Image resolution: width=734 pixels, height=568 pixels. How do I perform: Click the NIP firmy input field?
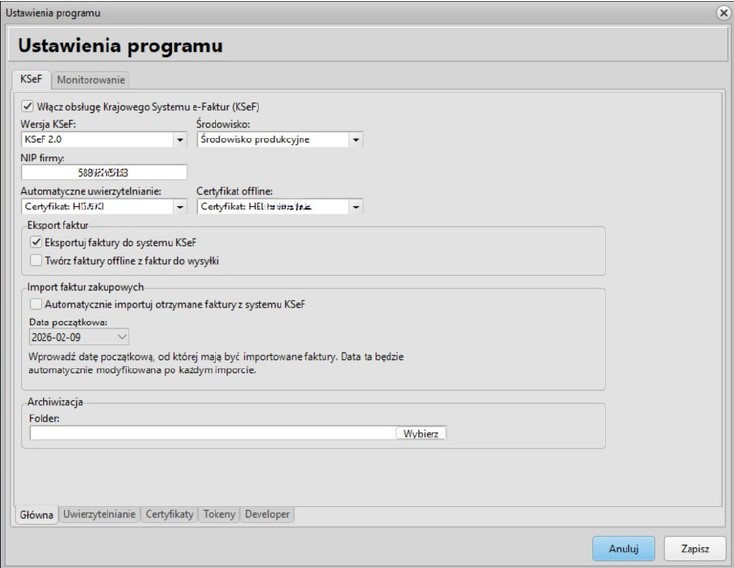click(103, 173)
